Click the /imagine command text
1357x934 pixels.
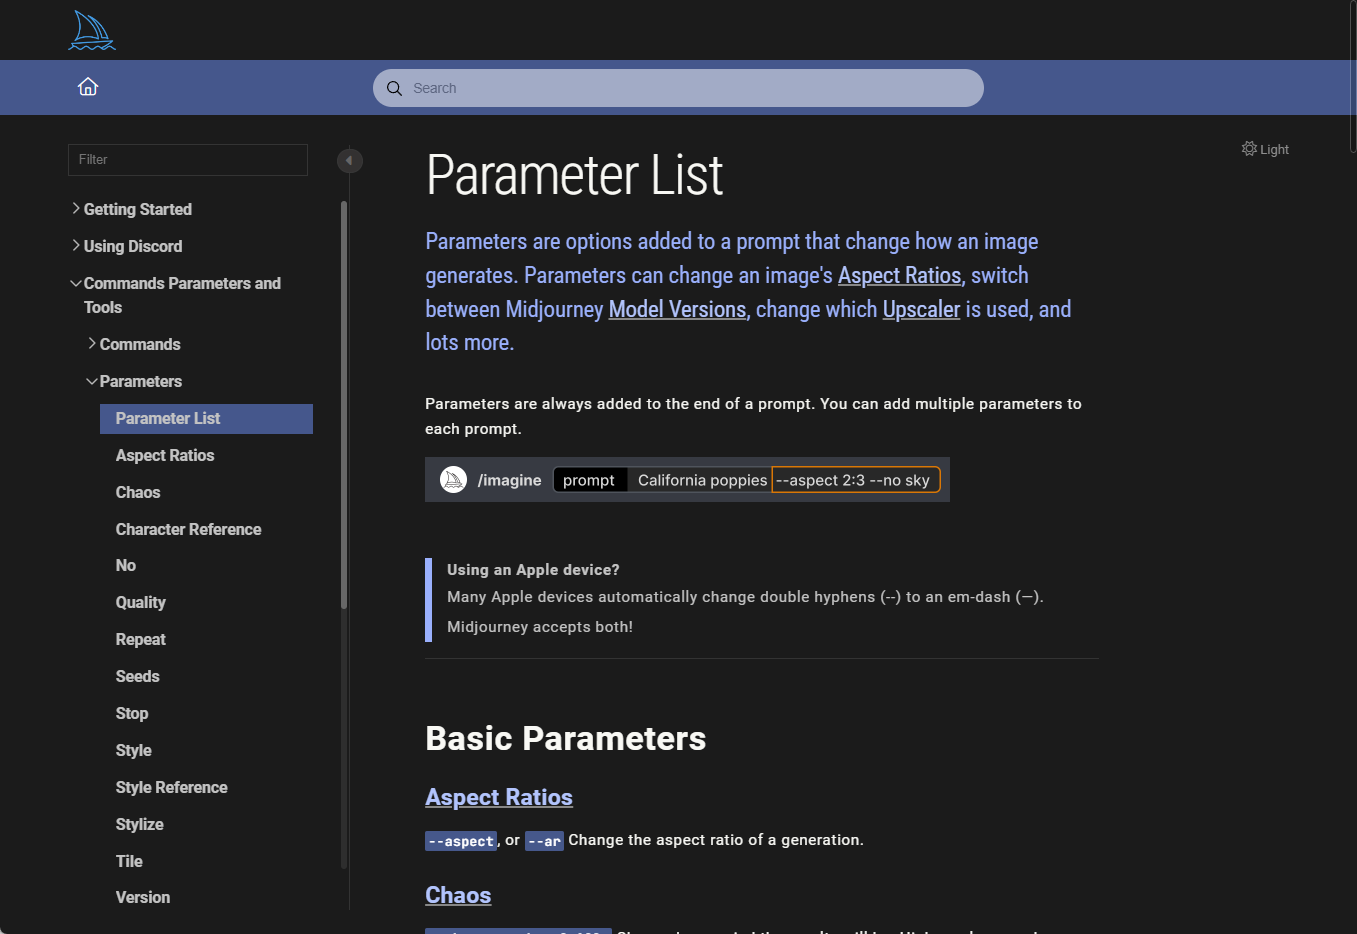(x=509, y=481)
